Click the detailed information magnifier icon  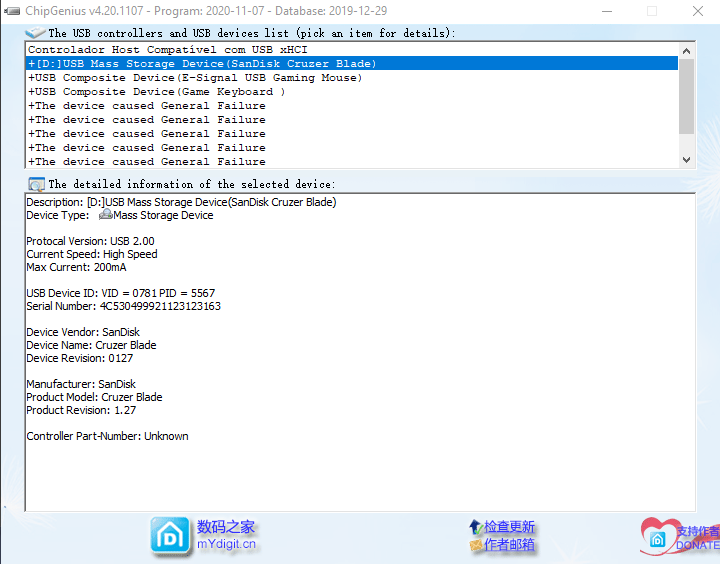(36, 184)
